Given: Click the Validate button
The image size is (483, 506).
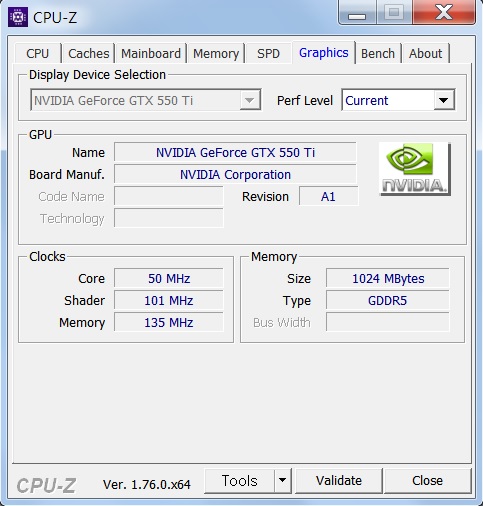Looking at the screenshot, I should click(x=339, y=480).
